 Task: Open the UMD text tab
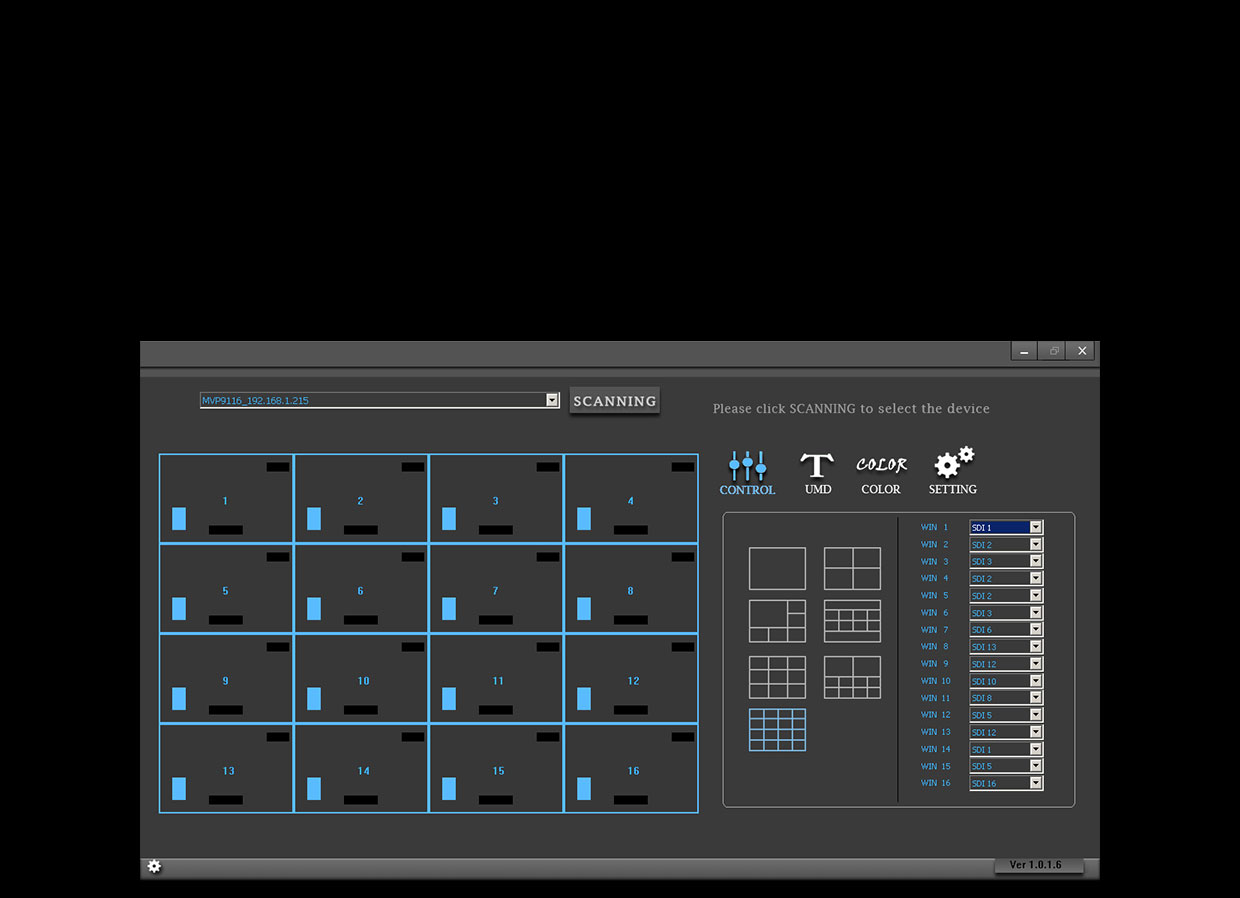(817, 472)
